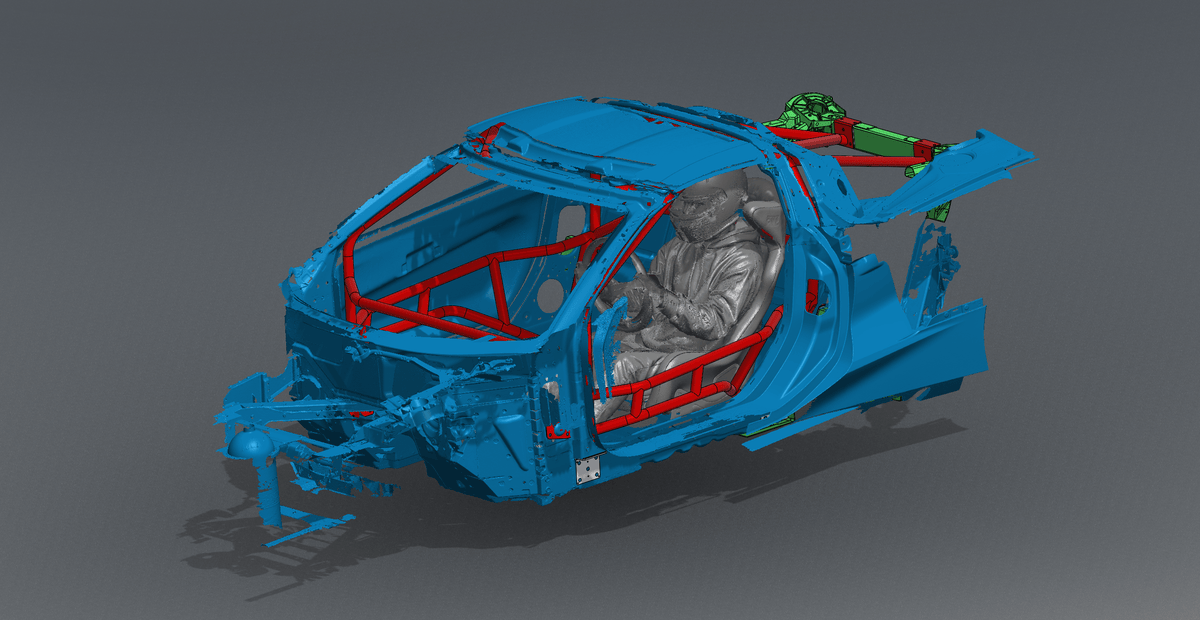Viewport: 1200px width, 620px height.
Task: Select the green rear suspension assembly
Action: point(853,135)
